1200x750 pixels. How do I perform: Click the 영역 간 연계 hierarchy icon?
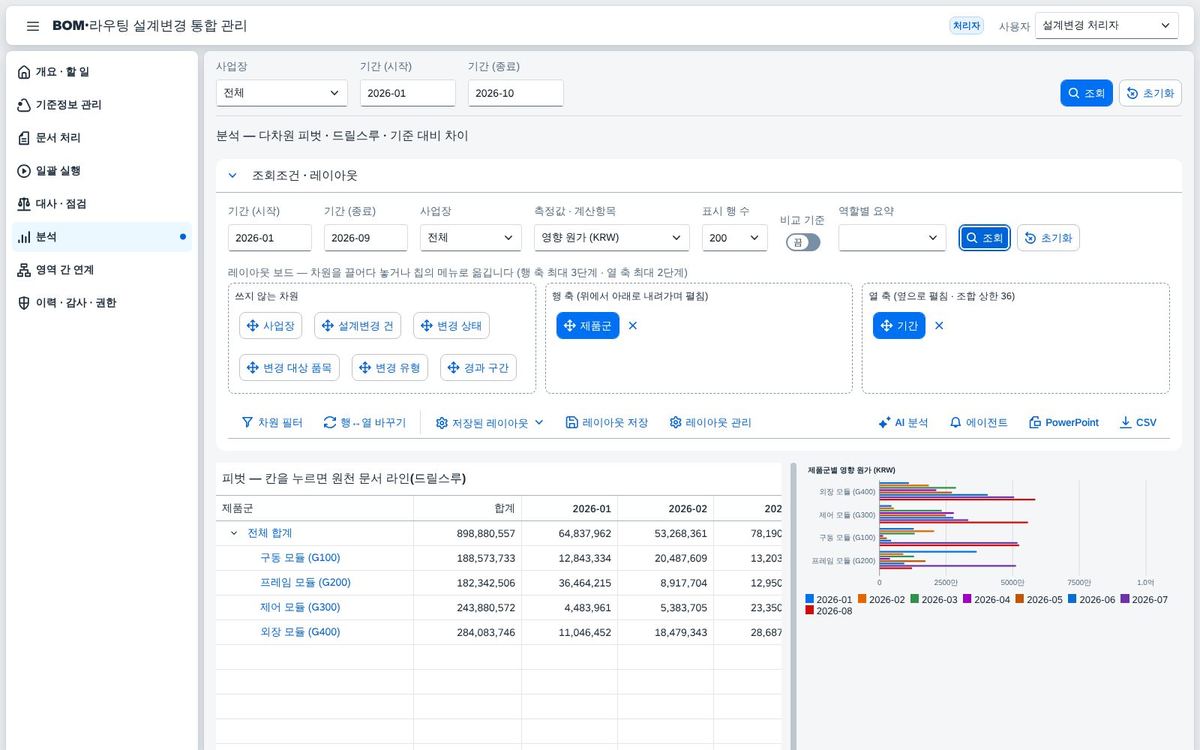[x=25, y=270]
